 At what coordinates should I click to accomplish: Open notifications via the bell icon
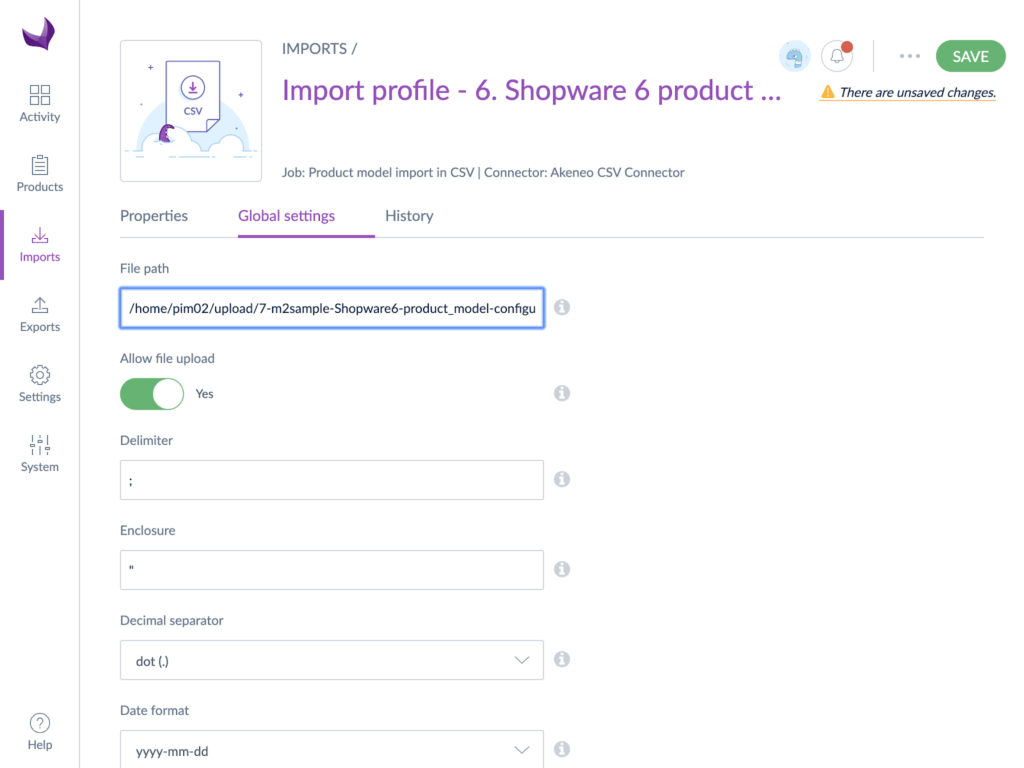tap(837, 56)
